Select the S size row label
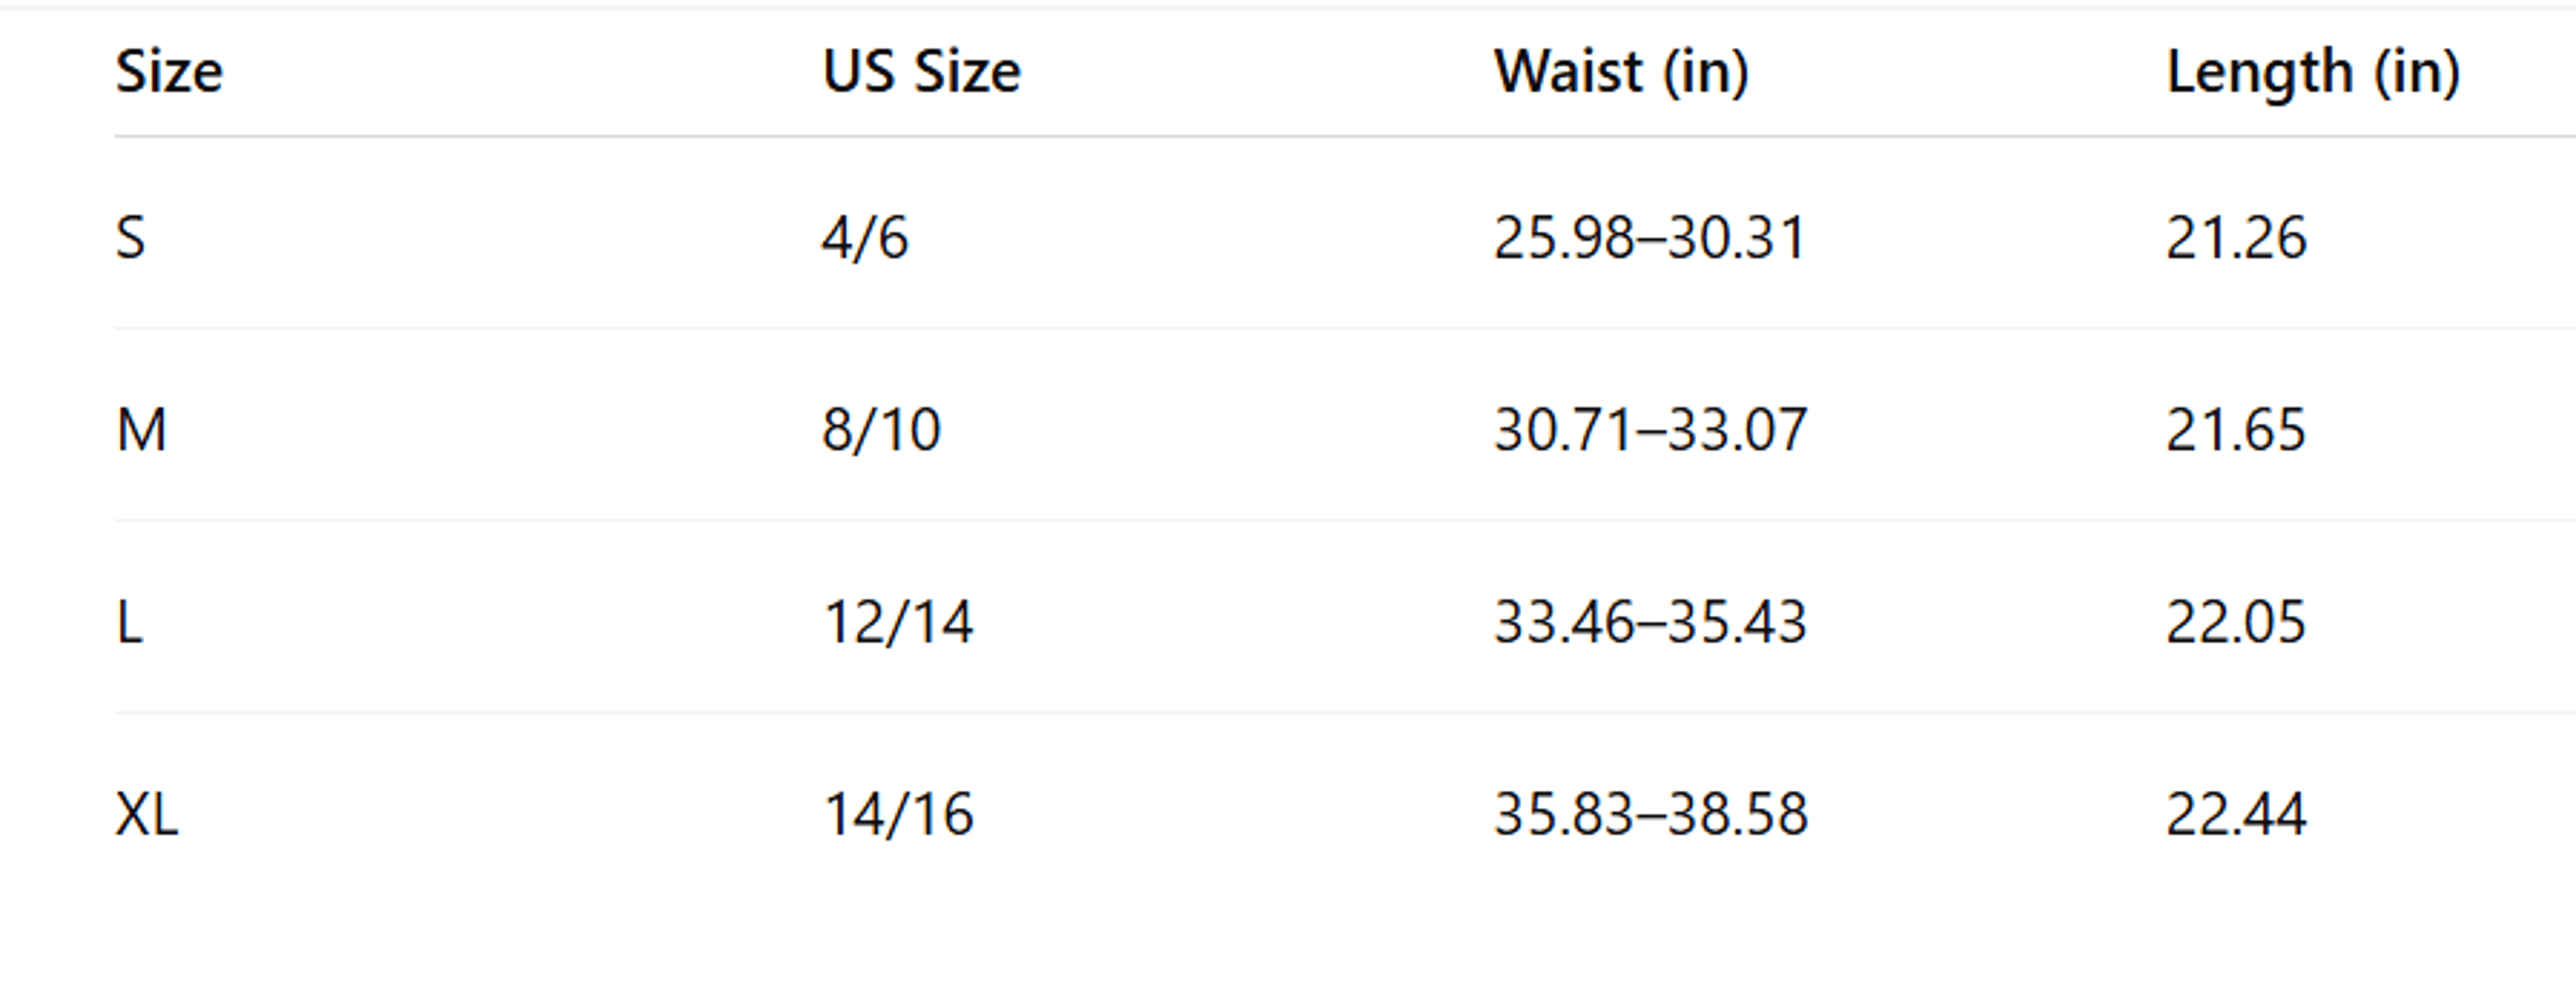The height and width of the screenshot is (1001, 2576). pos(130,238)
